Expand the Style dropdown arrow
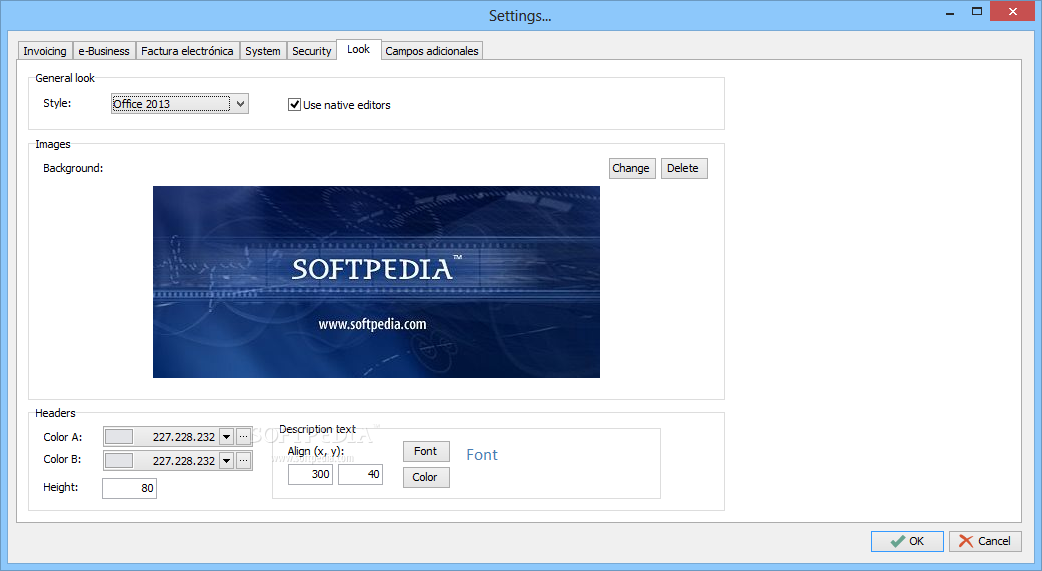The height and width of the screenshot is (571, 1042). [x=241, y=104]
